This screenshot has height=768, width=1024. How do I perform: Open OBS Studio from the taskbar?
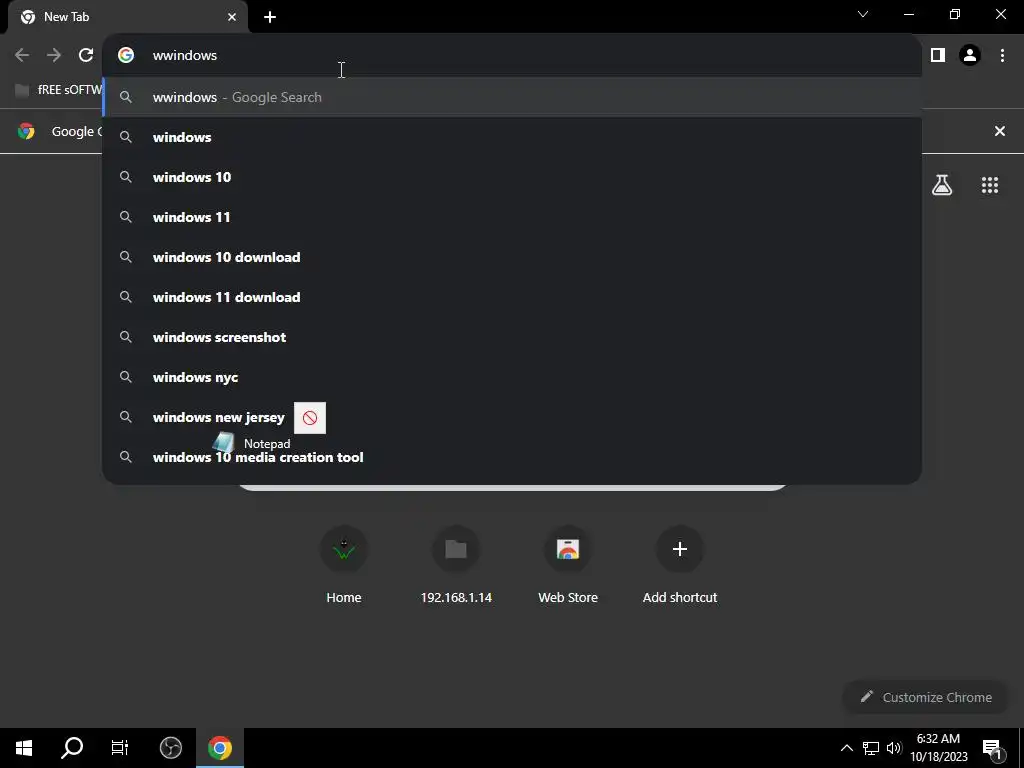coord(171,748)
